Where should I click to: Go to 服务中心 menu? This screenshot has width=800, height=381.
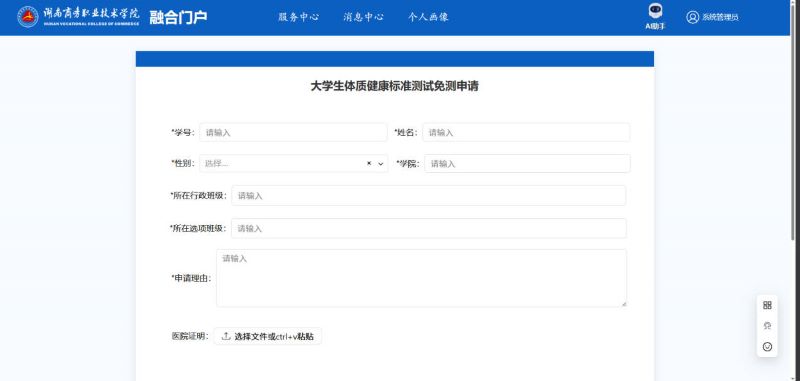coord(299,17)
